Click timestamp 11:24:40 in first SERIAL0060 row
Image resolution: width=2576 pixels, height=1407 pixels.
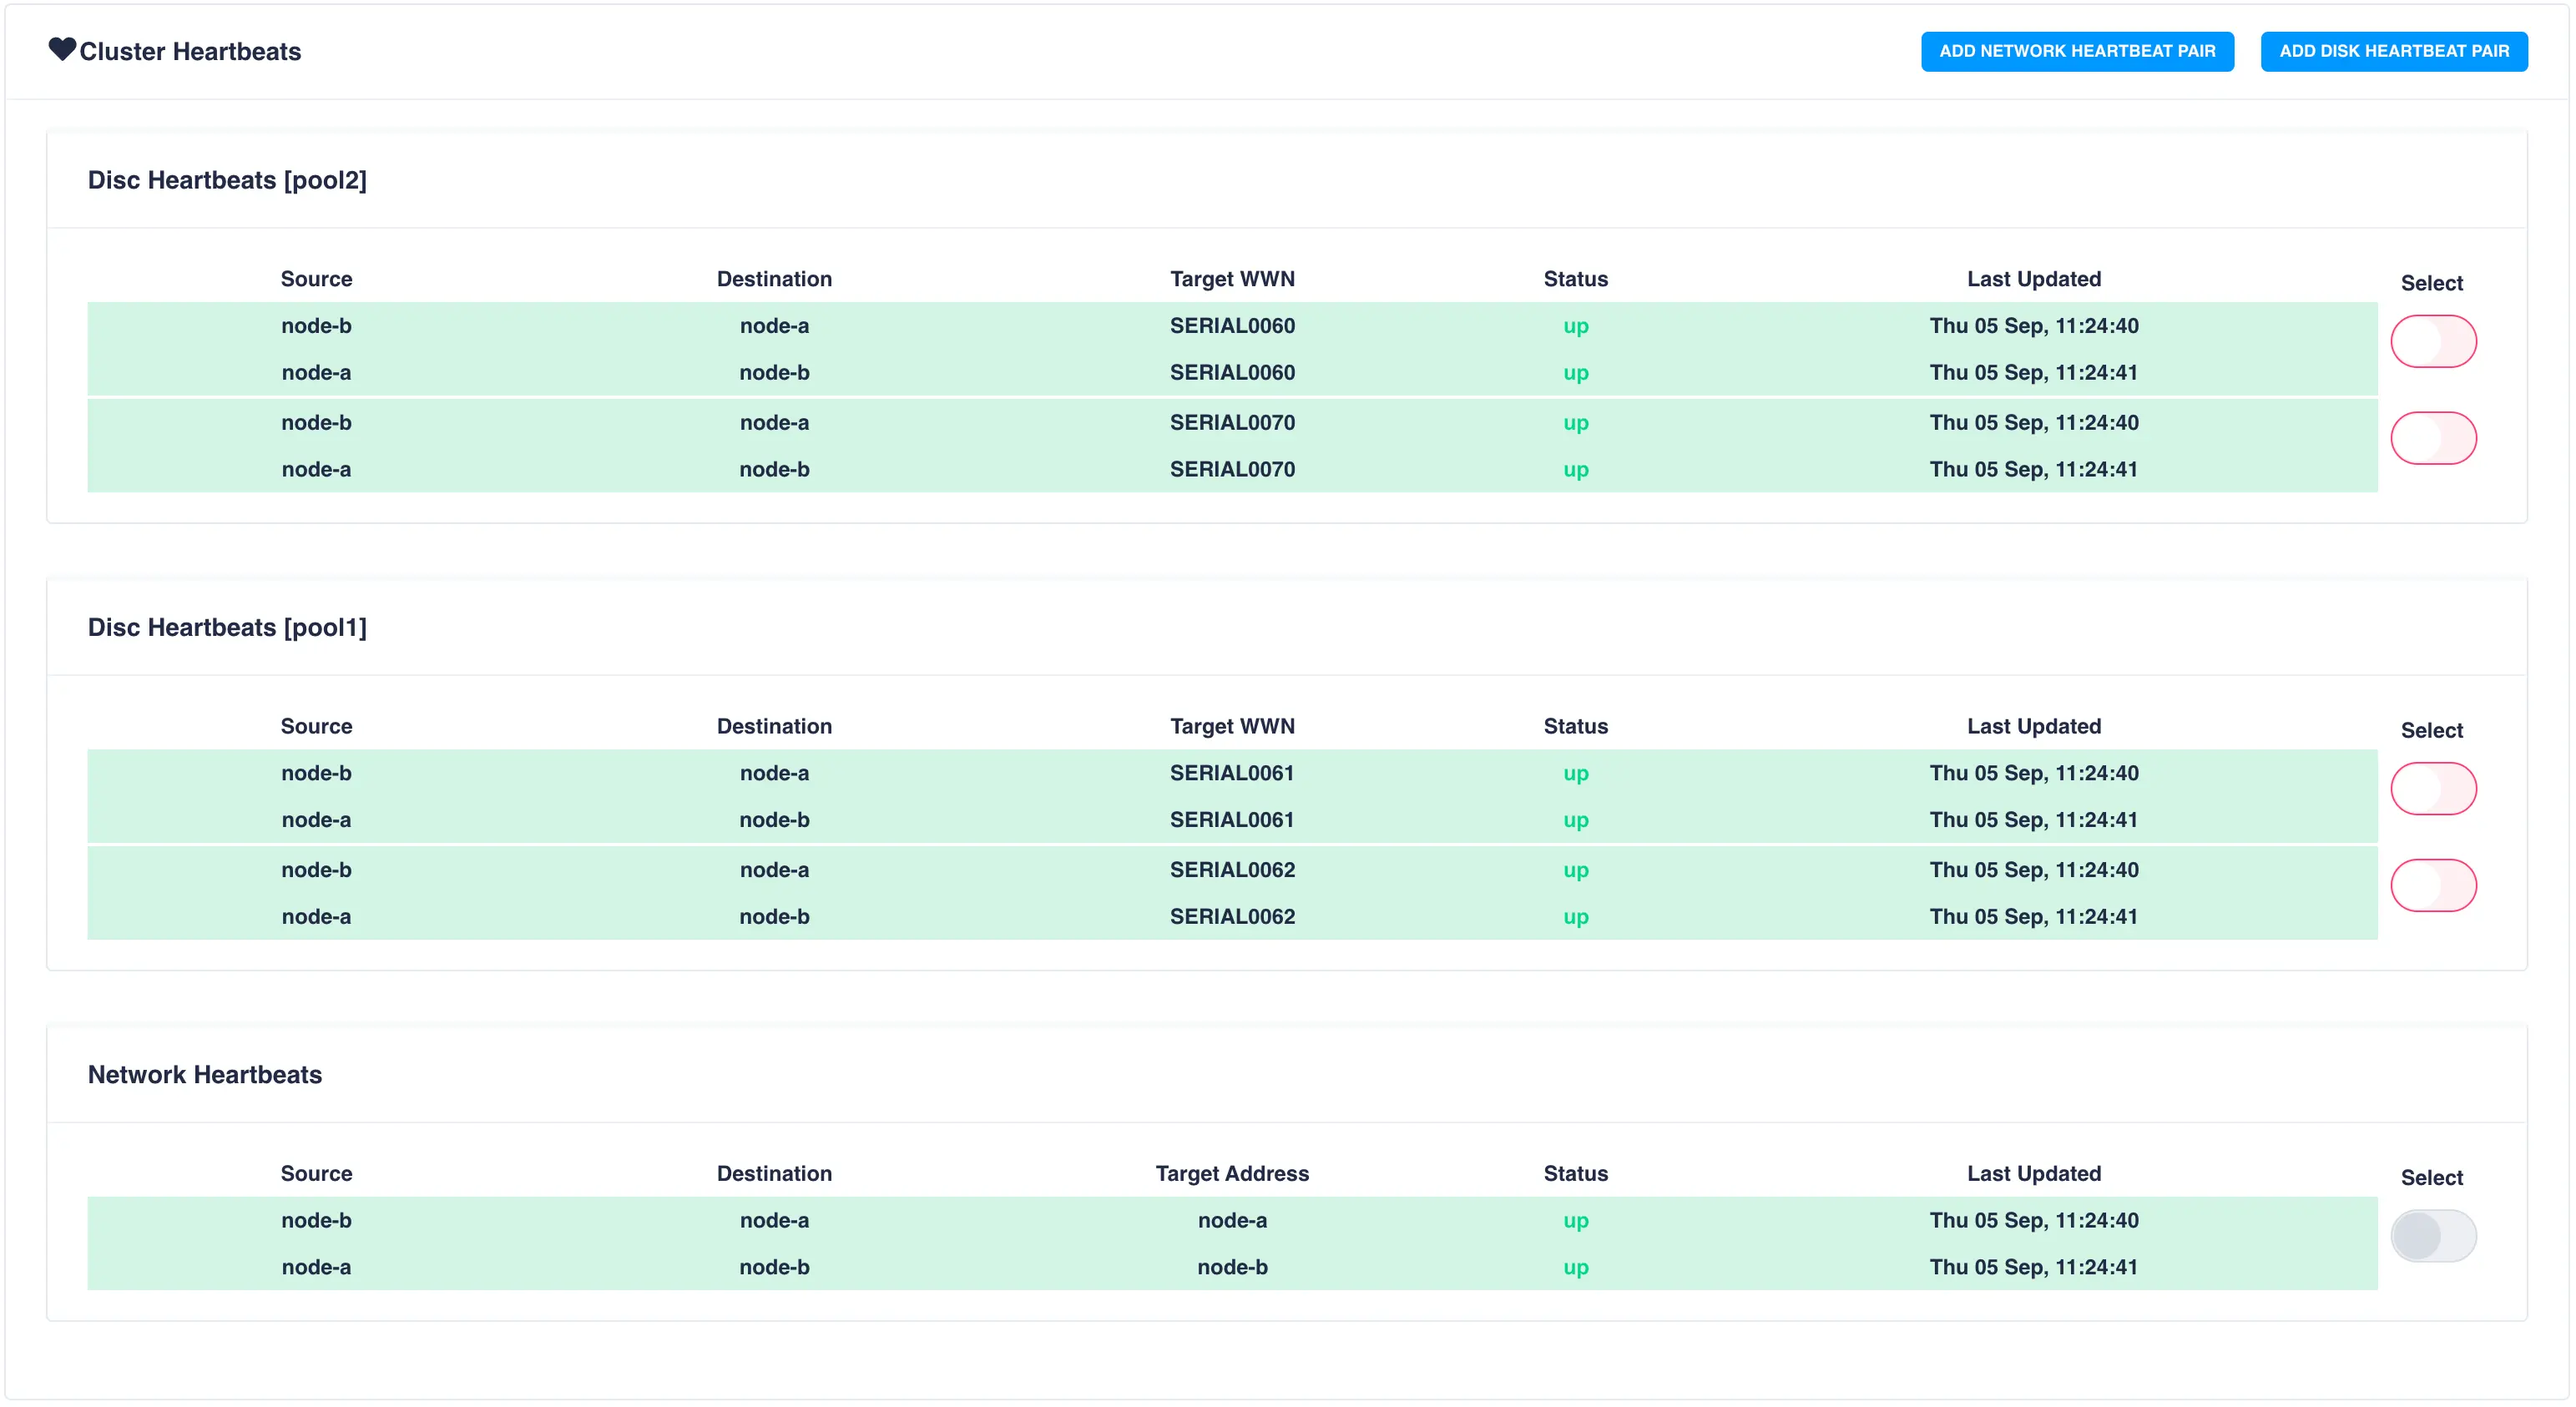2033,326
